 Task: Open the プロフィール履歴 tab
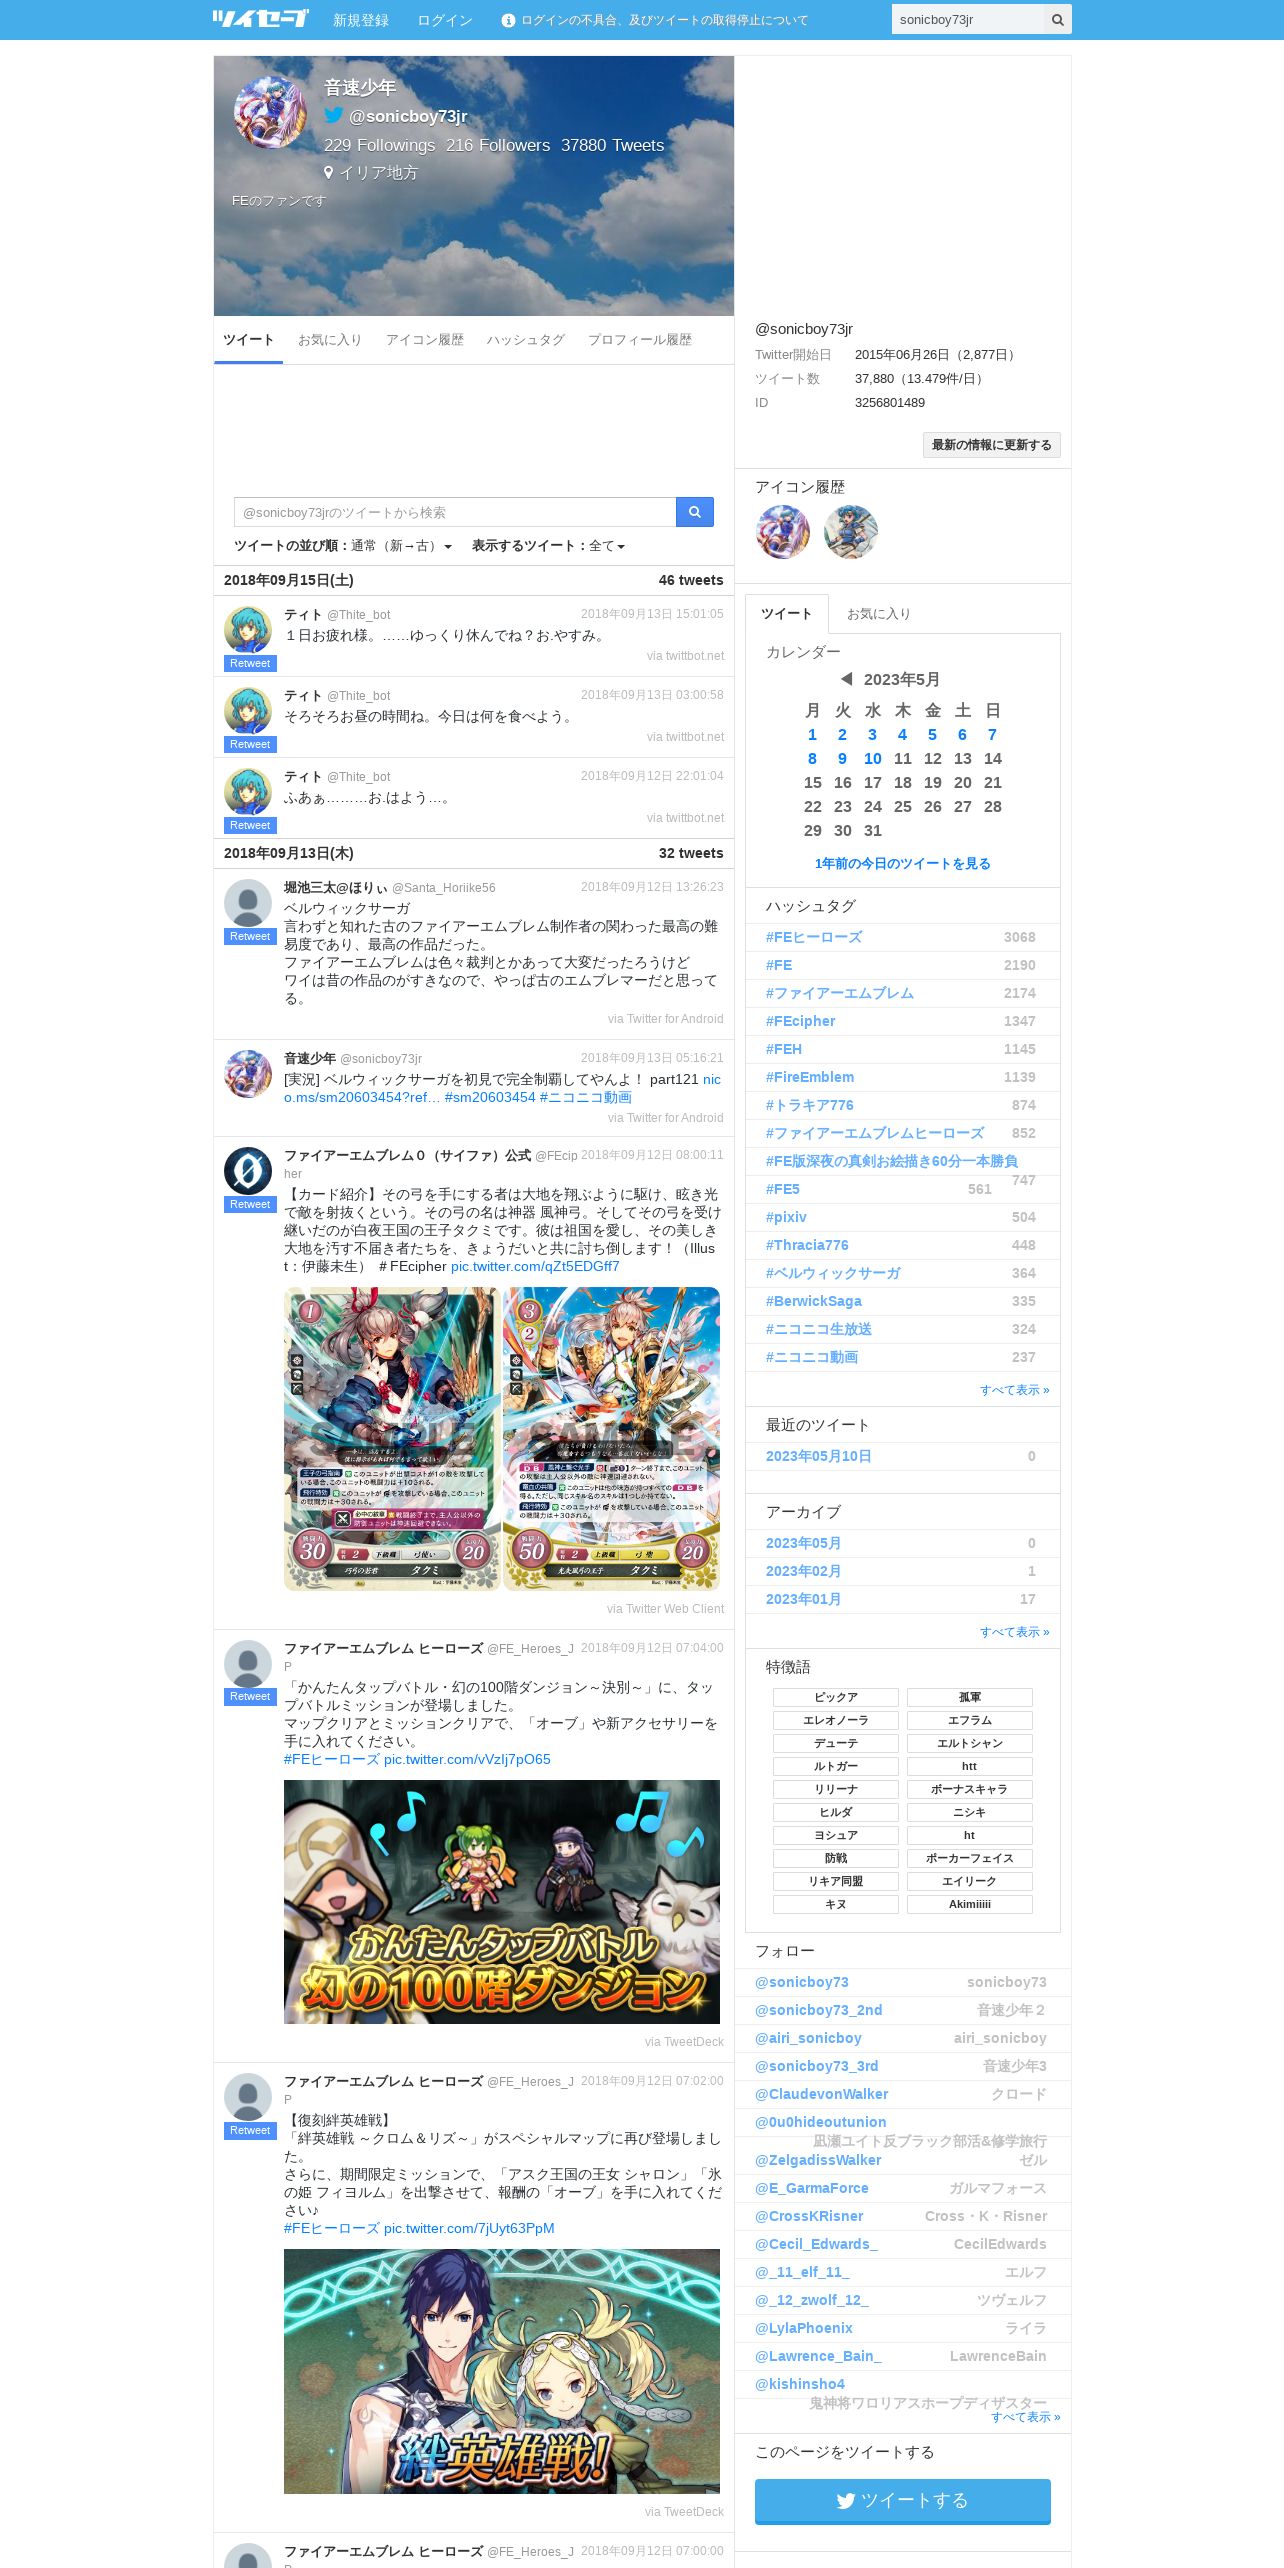[640, 340]
